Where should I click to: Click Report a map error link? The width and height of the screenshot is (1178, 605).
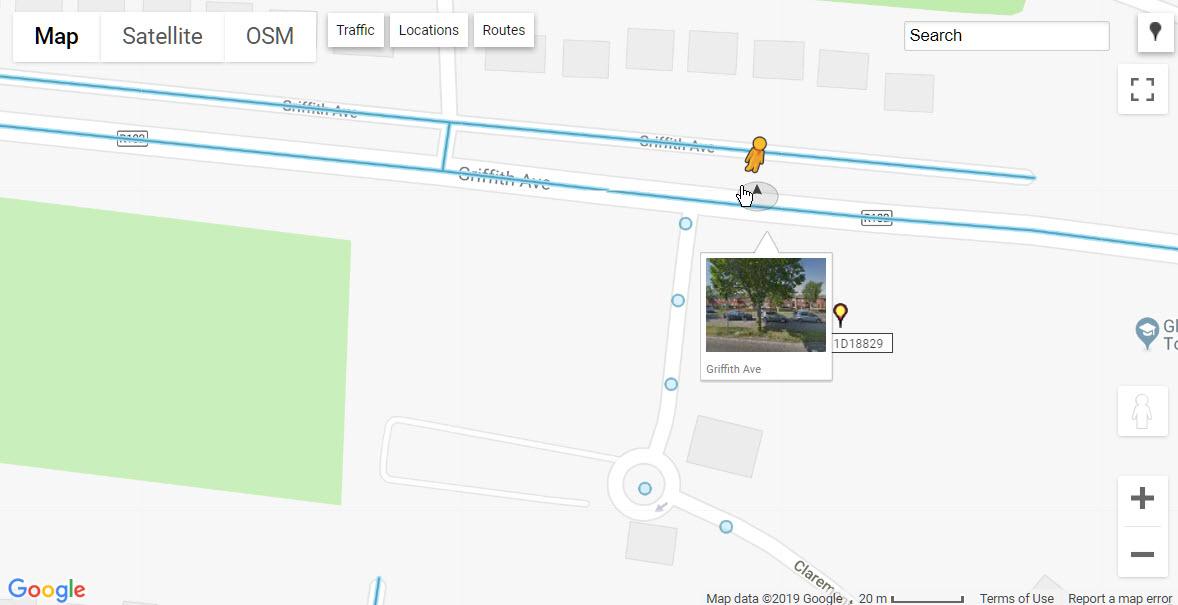[x=1119, y=598]
